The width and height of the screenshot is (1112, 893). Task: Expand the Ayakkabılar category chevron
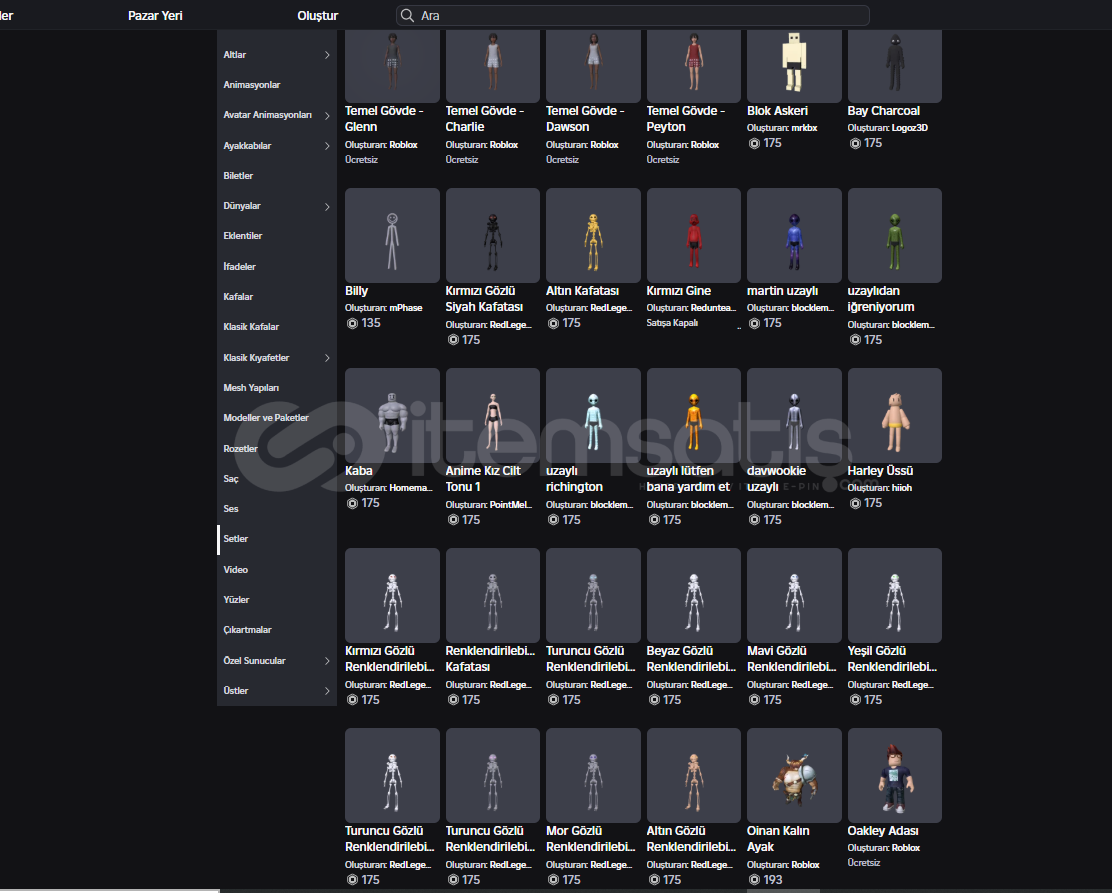(x=327, y=146)
